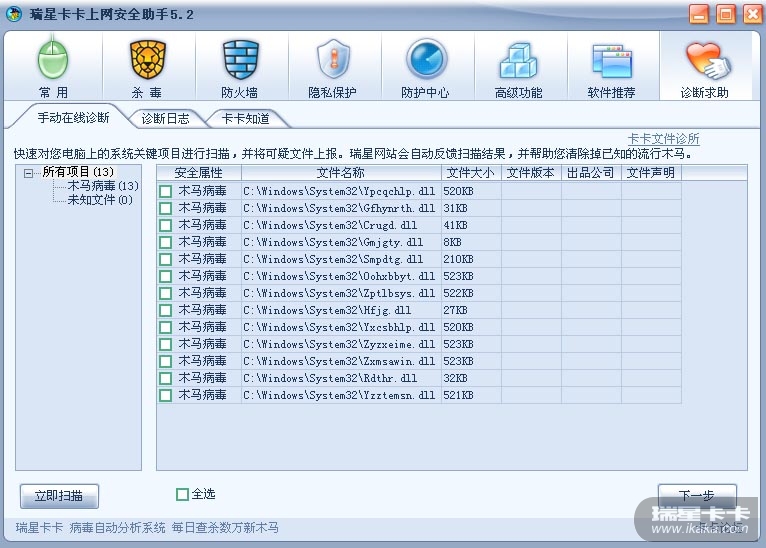Sort by the 安全属性 column header

[199, 173]
